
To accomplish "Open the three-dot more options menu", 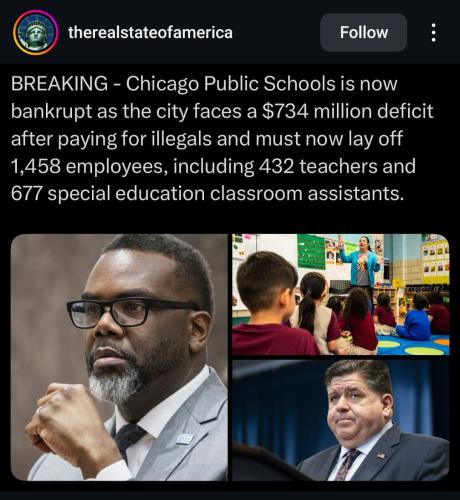I will point(433,33).
